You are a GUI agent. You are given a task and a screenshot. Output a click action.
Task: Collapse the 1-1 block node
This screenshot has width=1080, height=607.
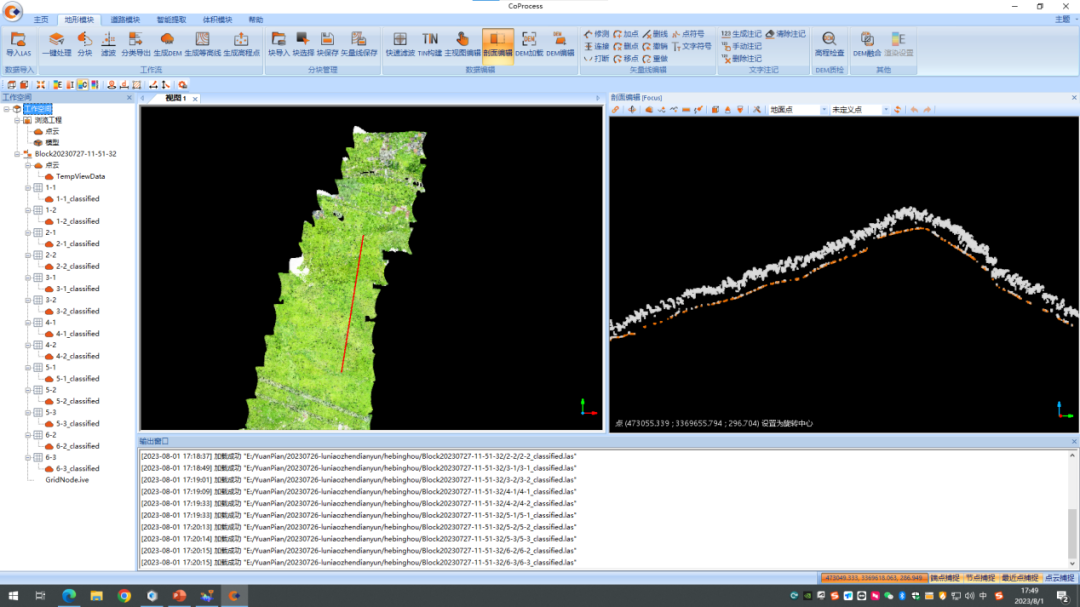(x=28, y=187)
